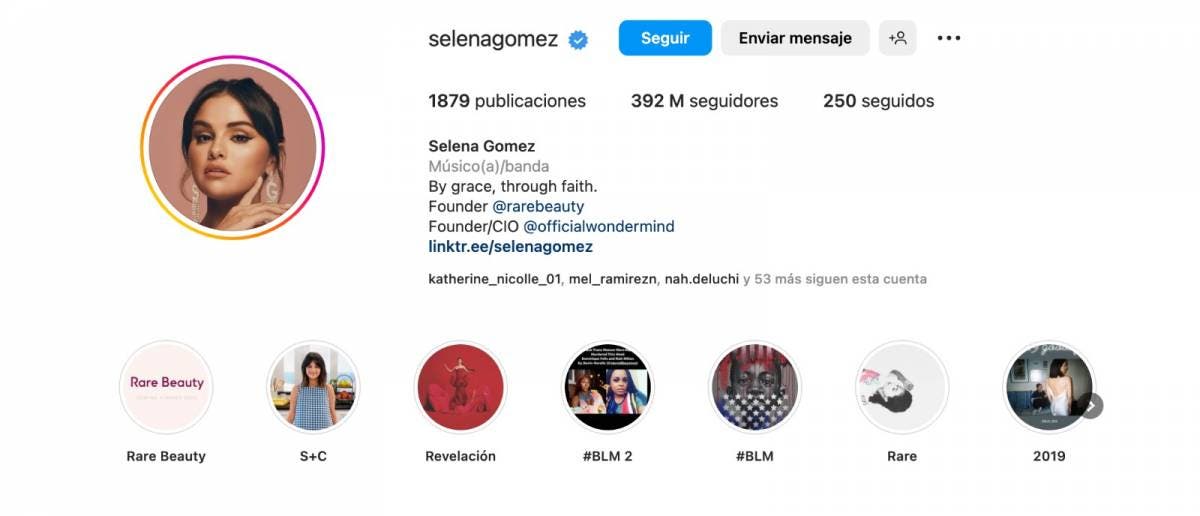Open the three-dot more options menu

point(948,38)
